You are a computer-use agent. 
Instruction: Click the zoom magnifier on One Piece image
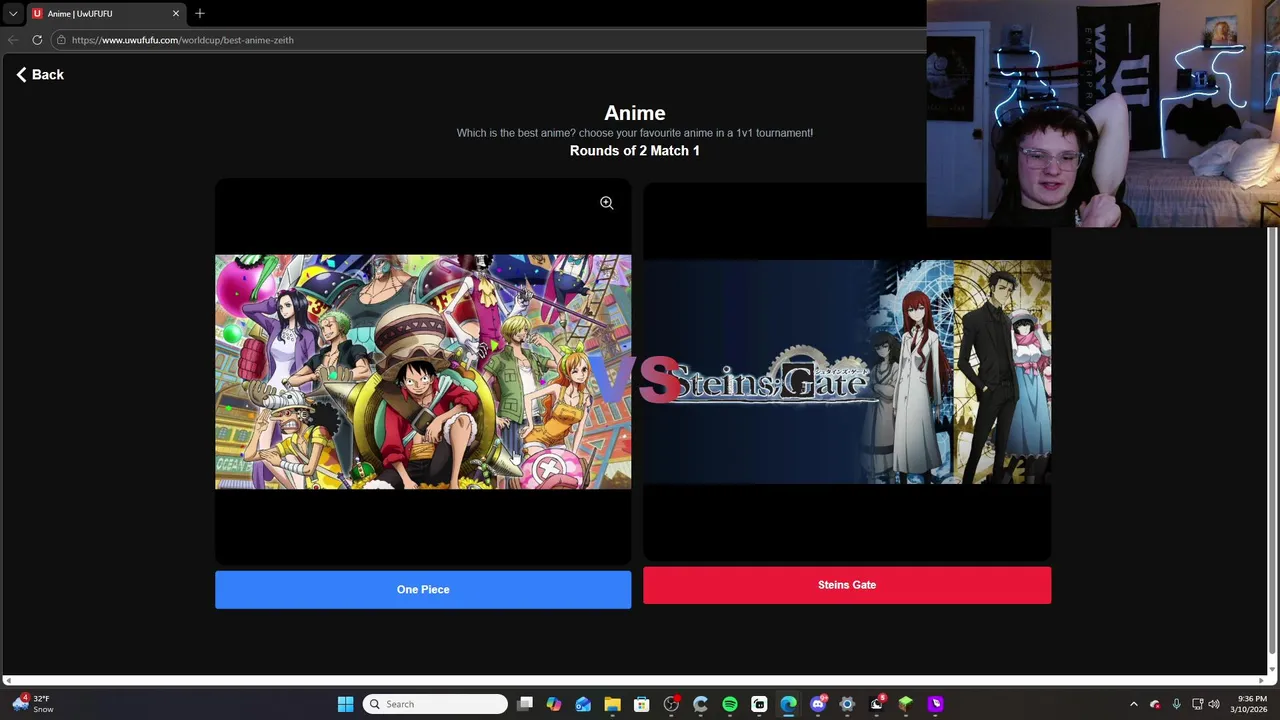606,203
